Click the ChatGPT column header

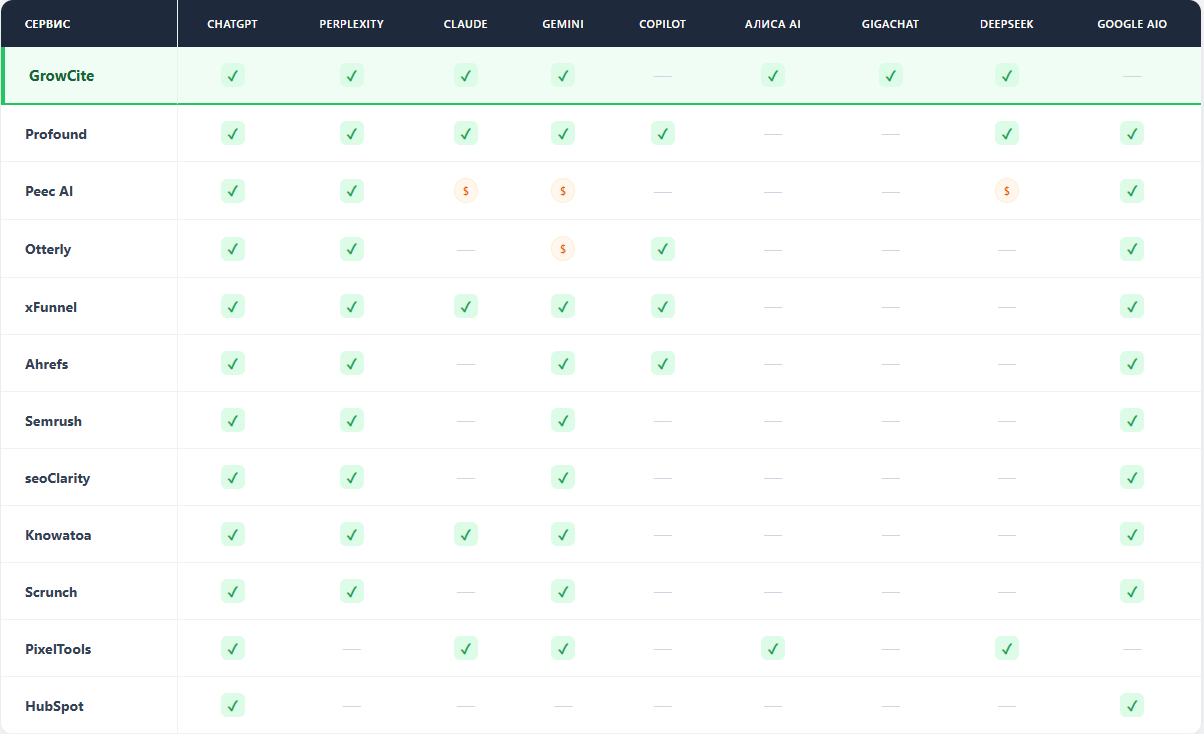tap(233, 24)
